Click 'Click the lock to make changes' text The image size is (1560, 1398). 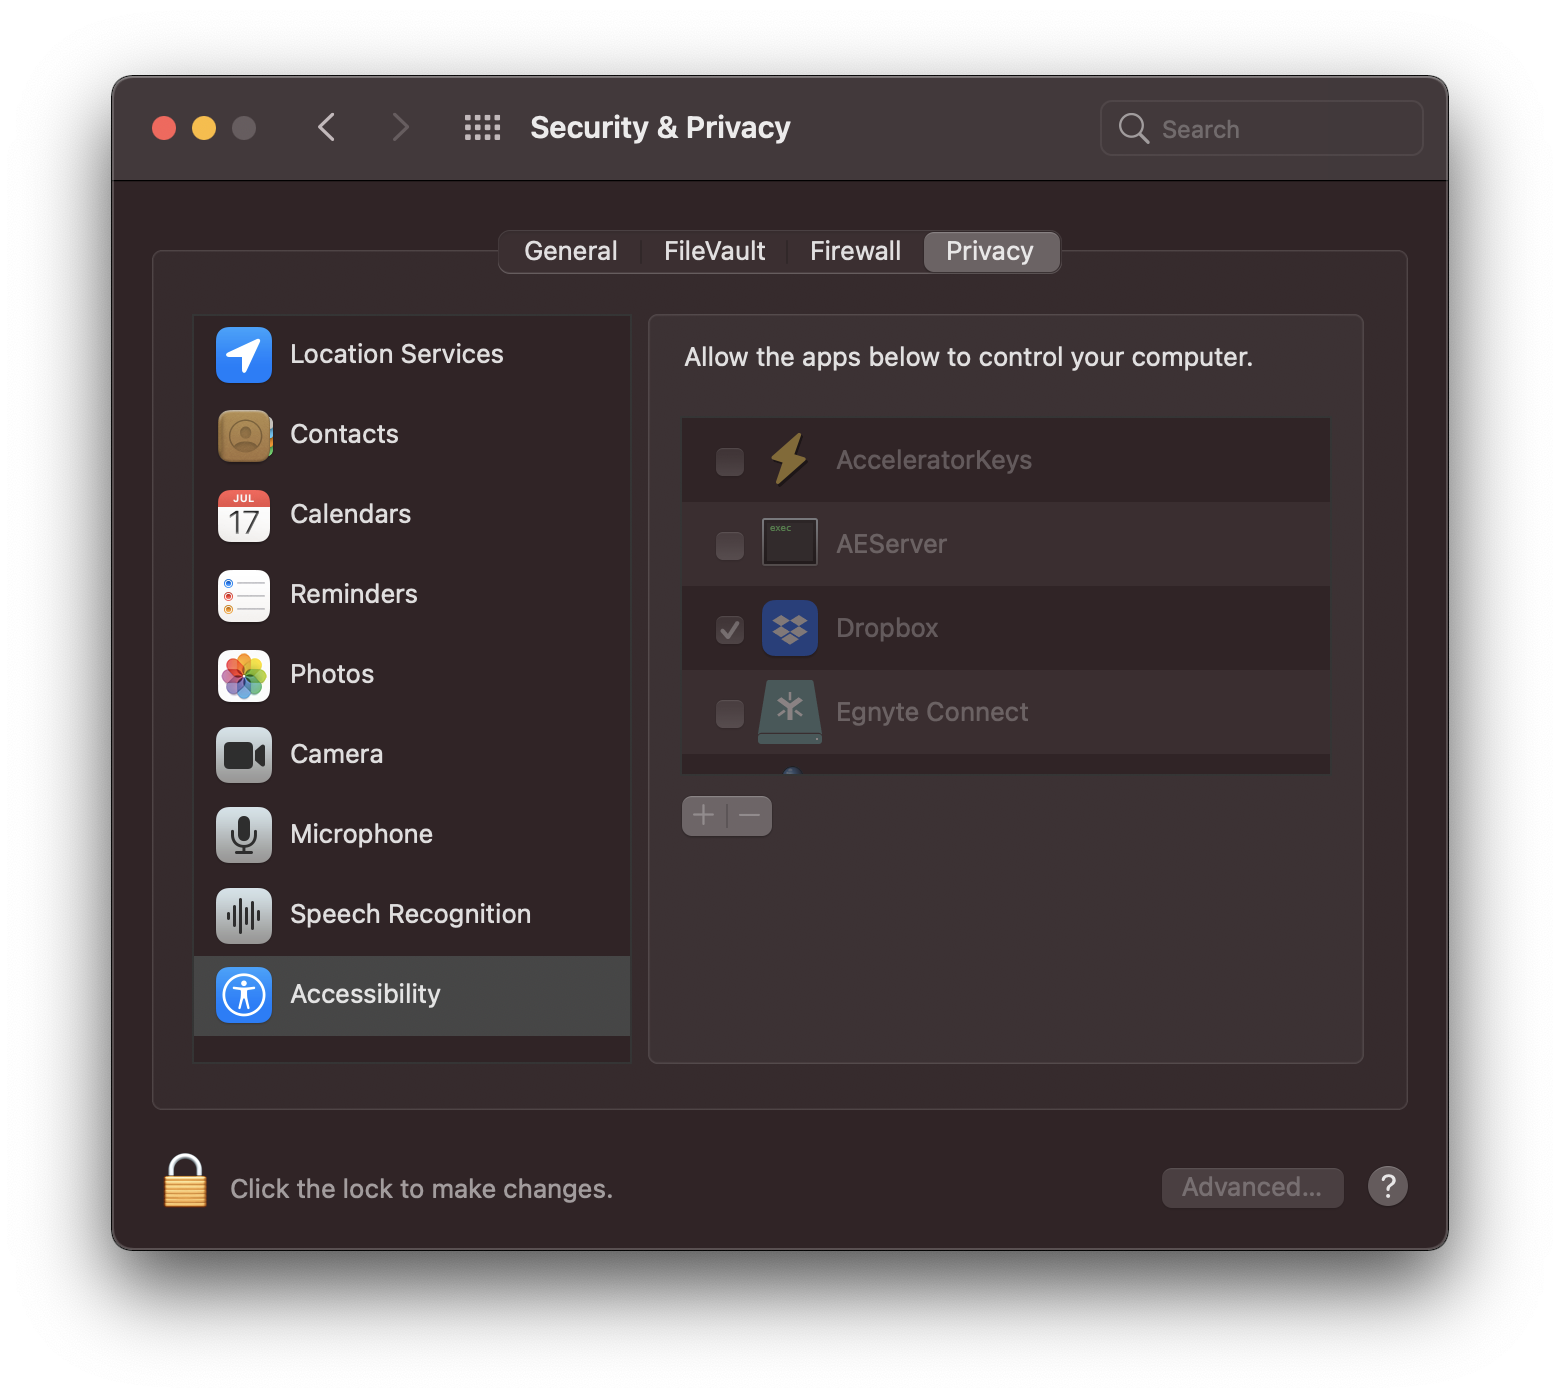pos(421,1188)
